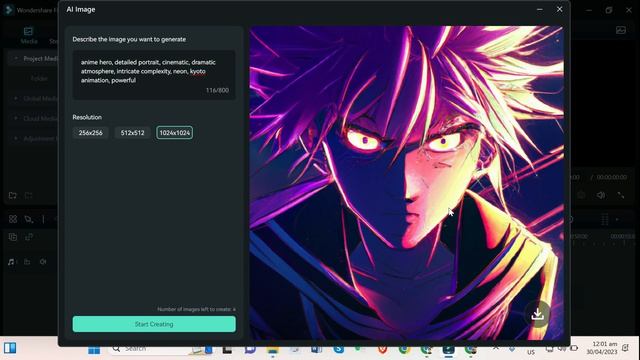Download the generated anime image
The height and width of the screenshot is (360, 640).
[538, 314]
